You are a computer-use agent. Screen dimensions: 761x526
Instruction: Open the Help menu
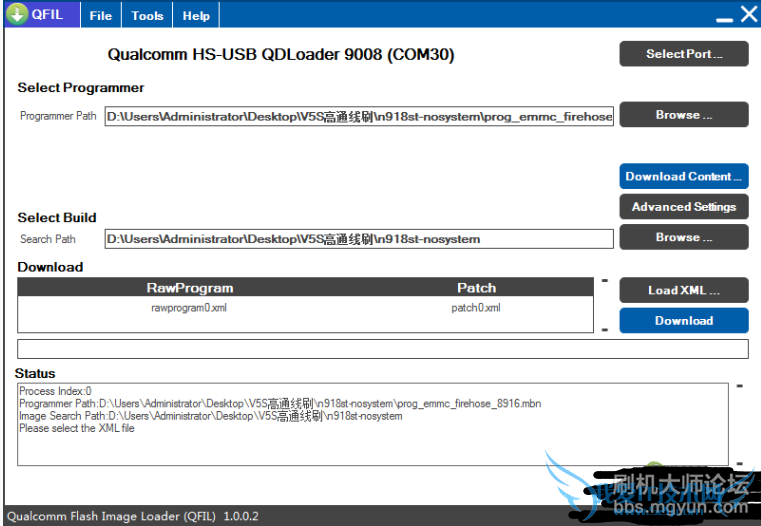click(x=196, y=16)
